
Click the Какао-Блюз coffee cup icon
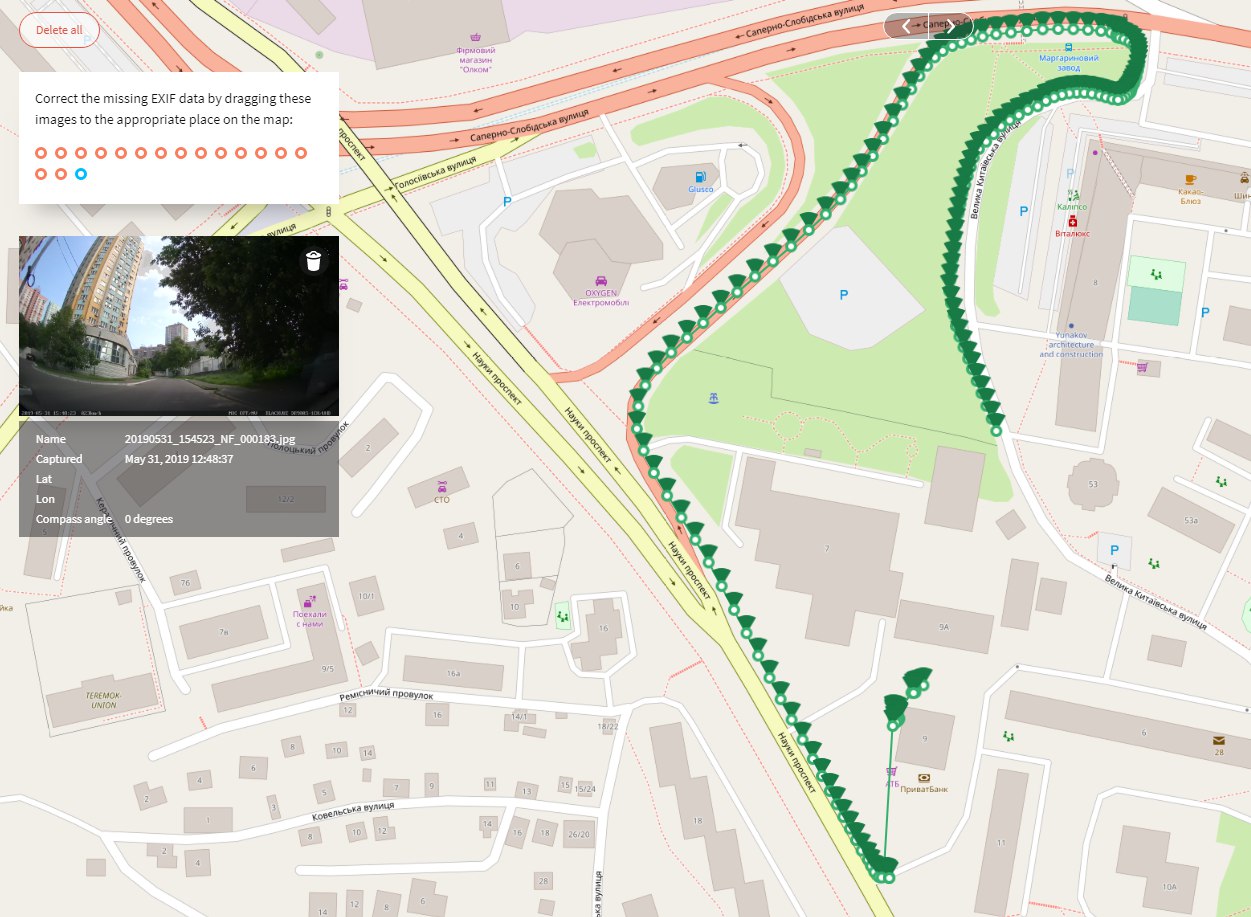[x=1190, y=179]
